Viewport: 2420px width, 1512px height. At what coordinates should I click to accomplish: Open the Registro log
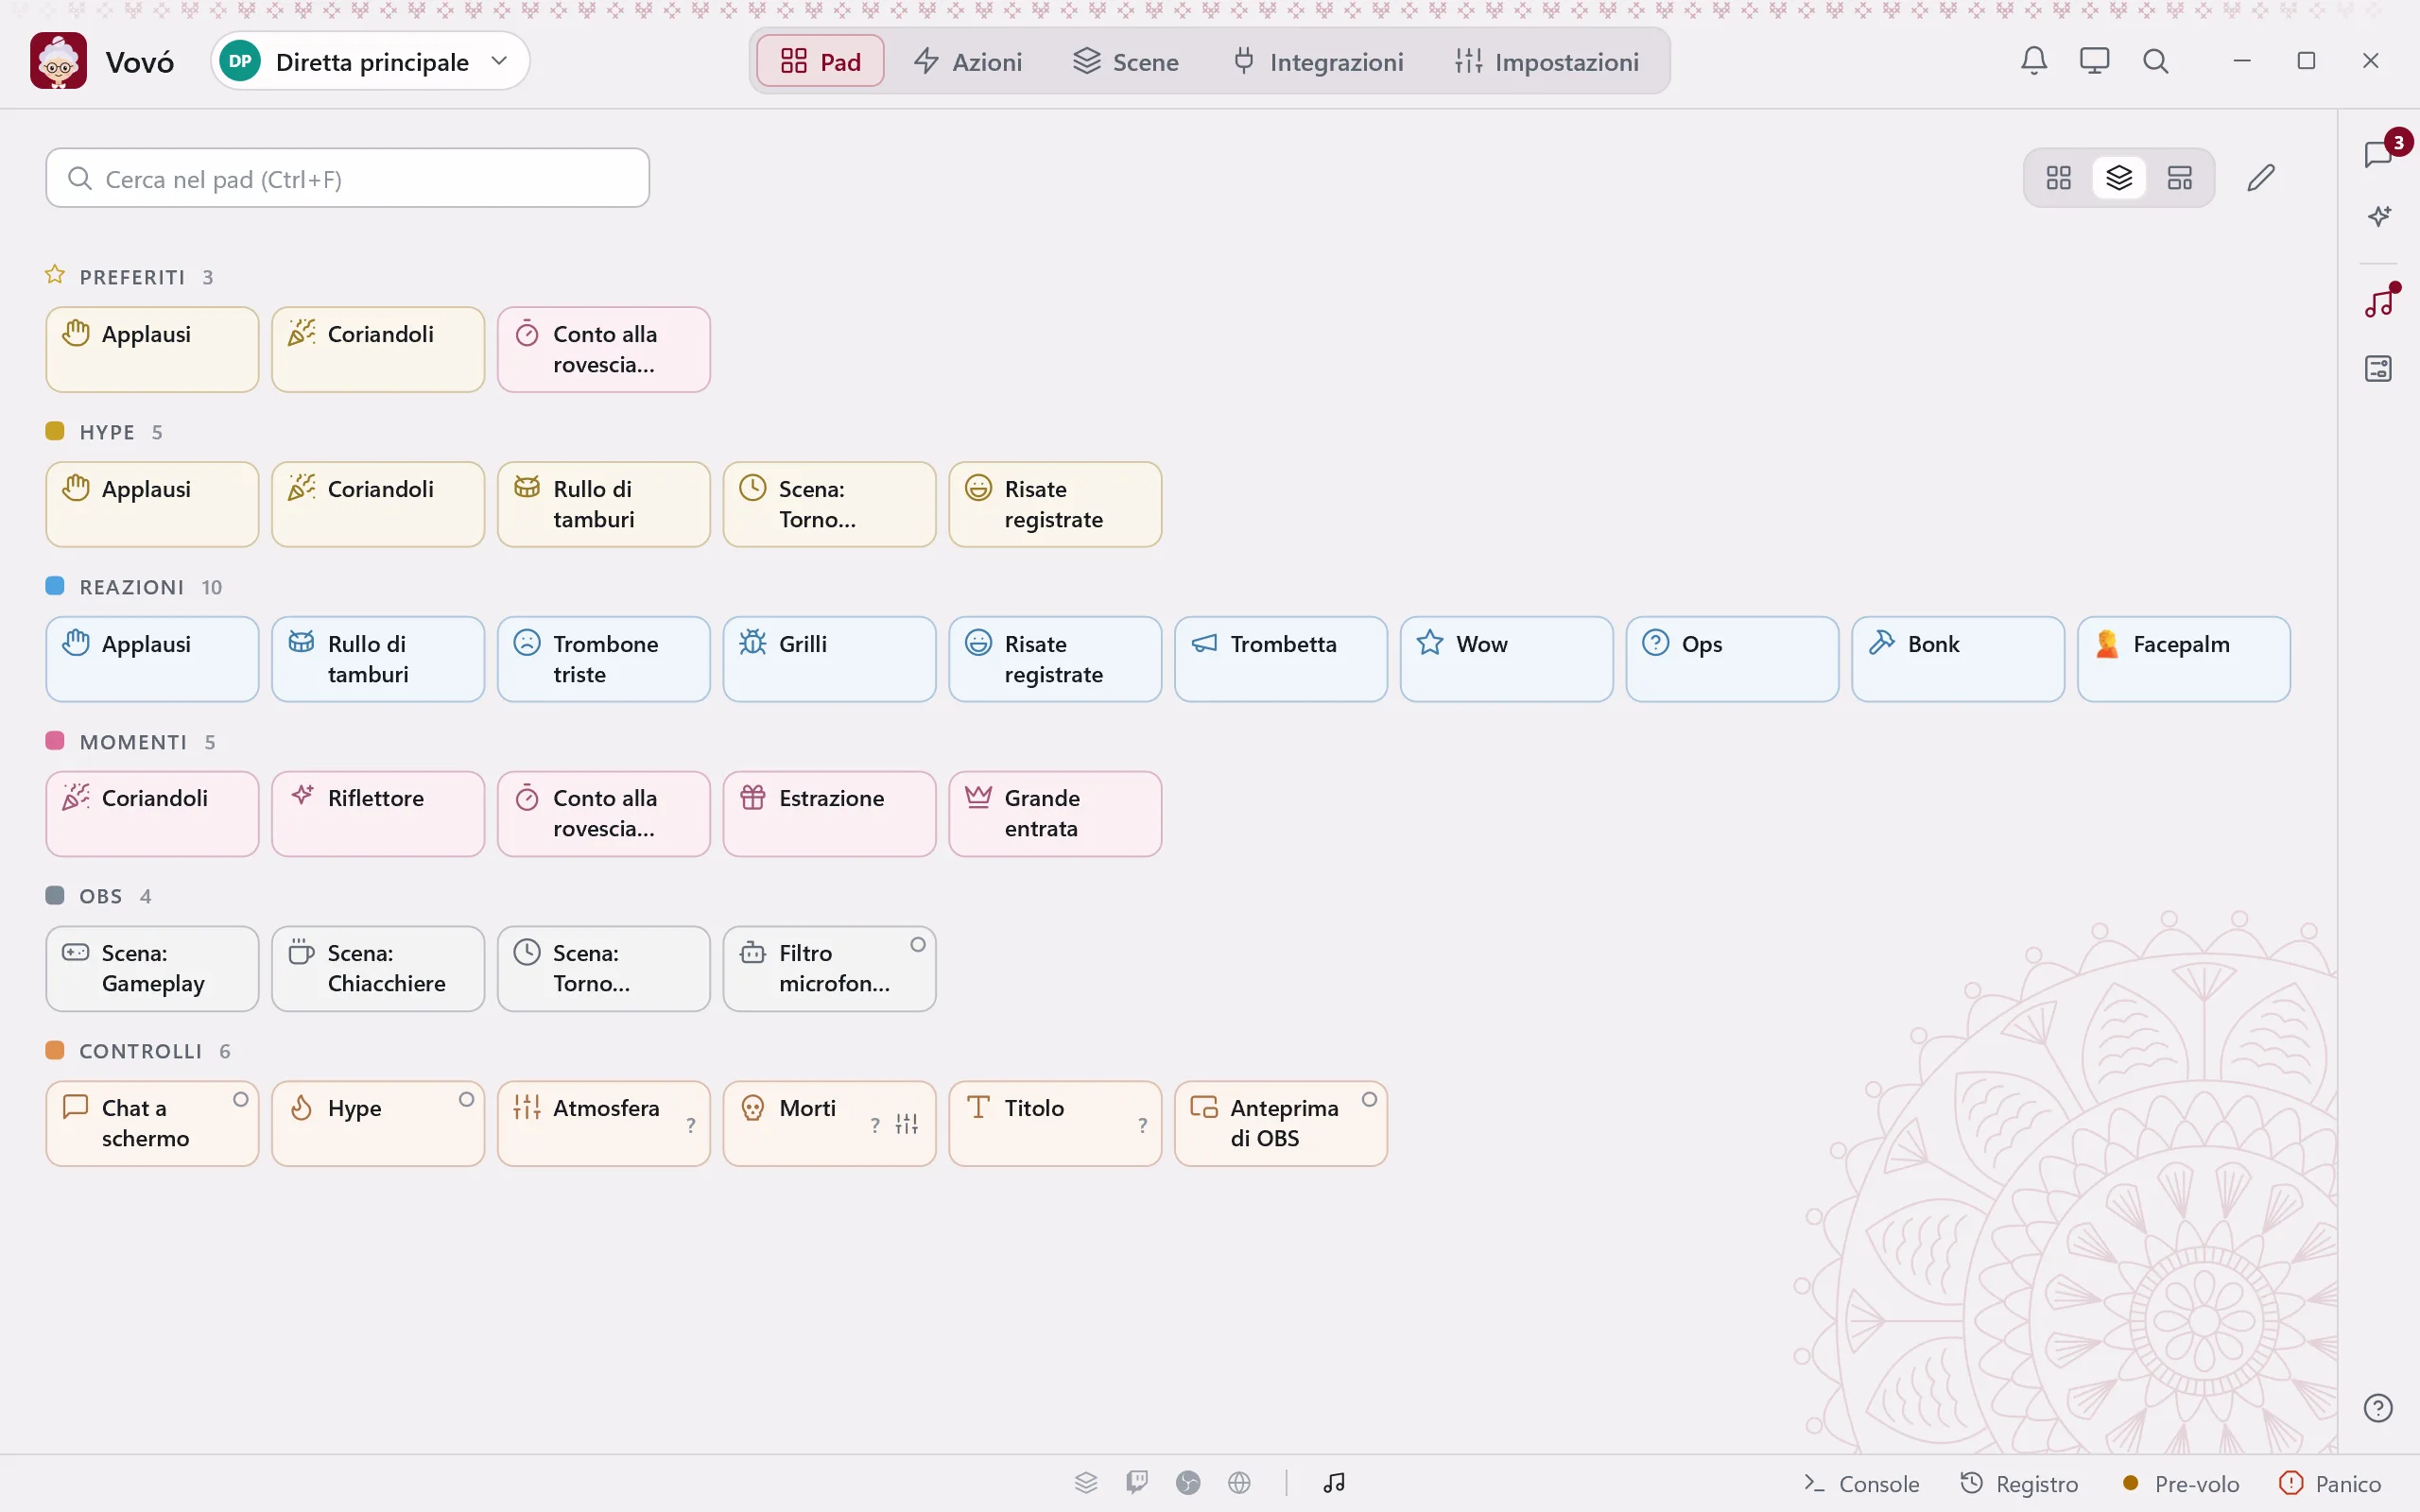(x=2018, y=1483)
